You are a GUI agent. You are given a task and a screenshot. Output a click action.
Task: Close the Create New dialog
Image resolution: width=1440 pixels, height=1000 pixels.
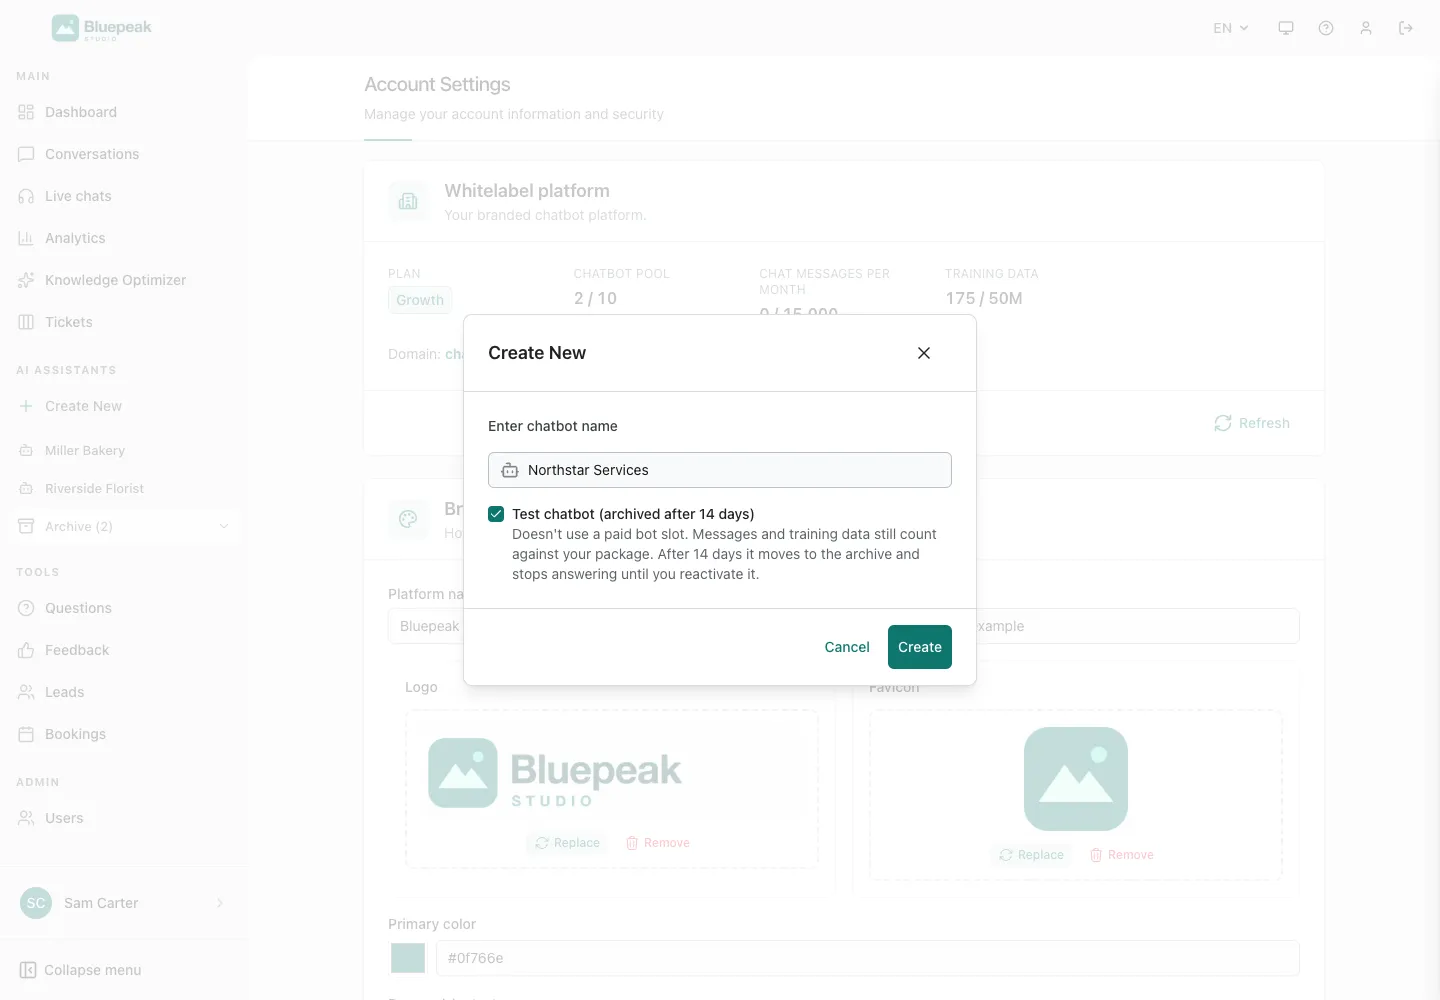pyautogui.click(x=924, y=353)
